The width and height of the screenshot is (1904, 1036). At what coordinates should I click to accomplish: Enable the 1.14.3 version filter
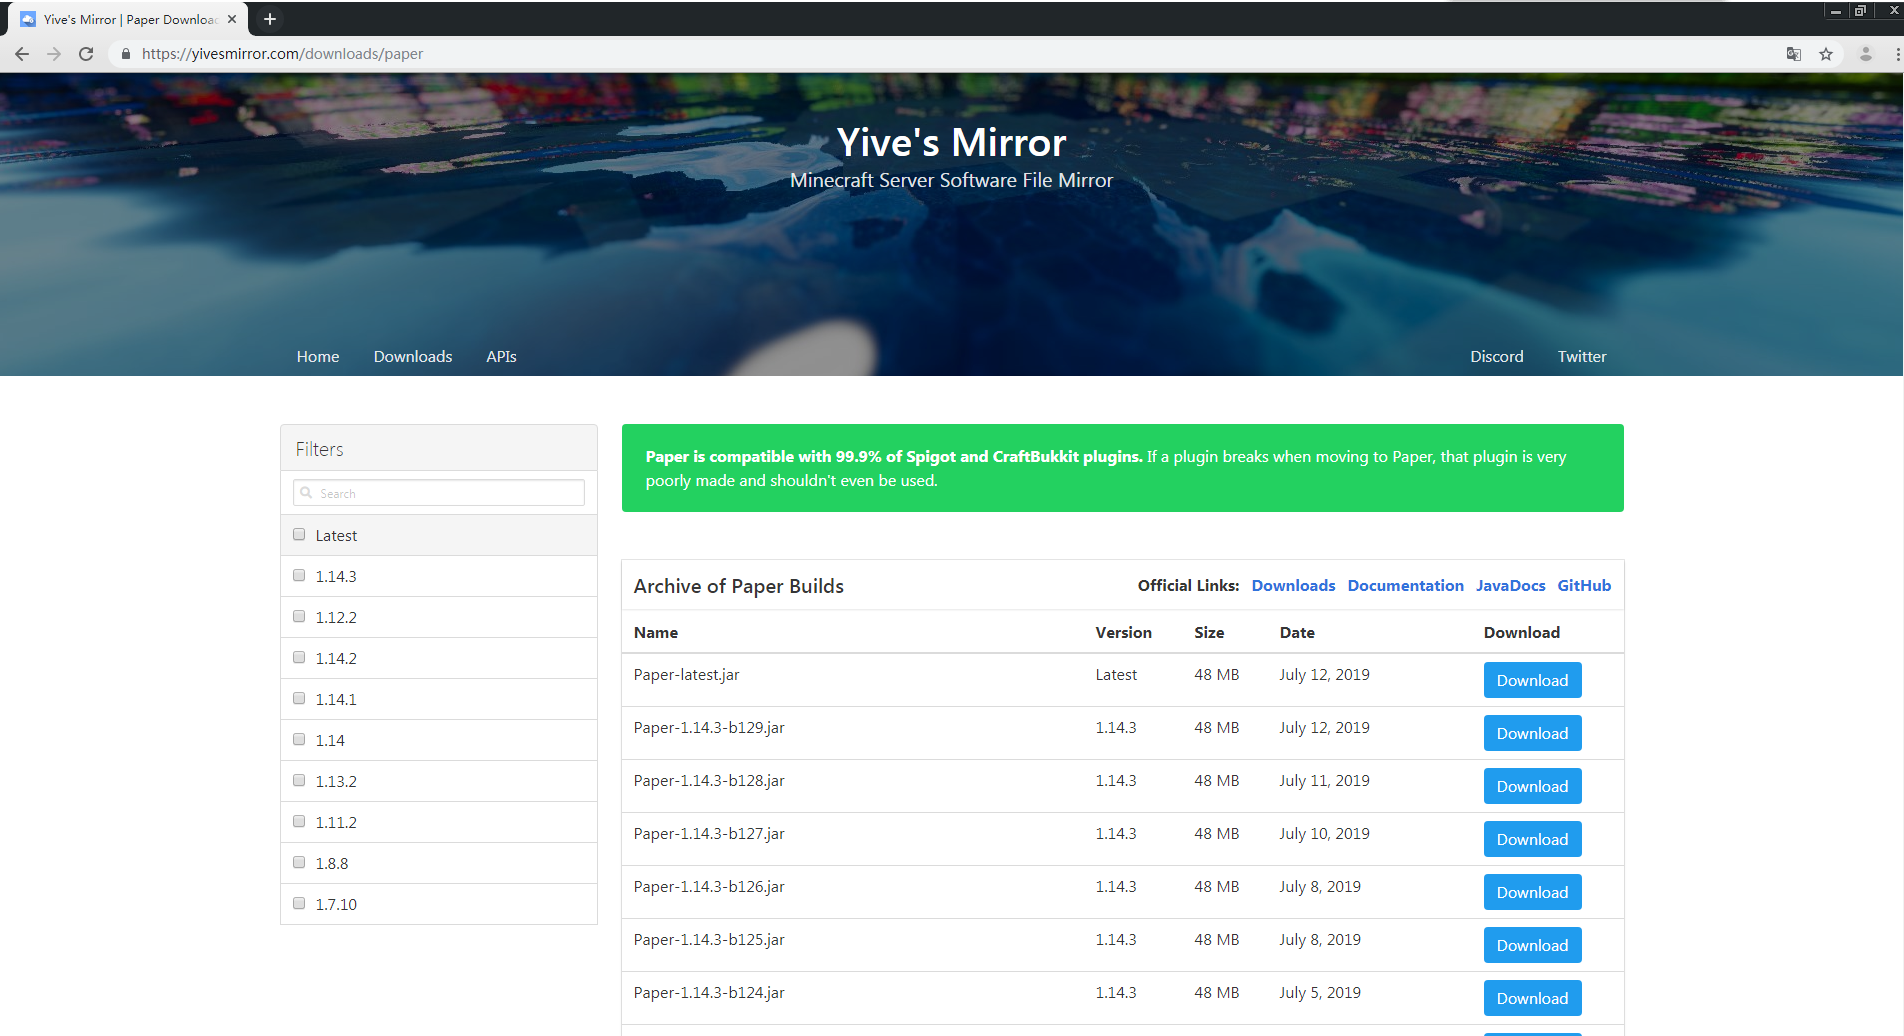pyautogui.click(x=299, y=576)
